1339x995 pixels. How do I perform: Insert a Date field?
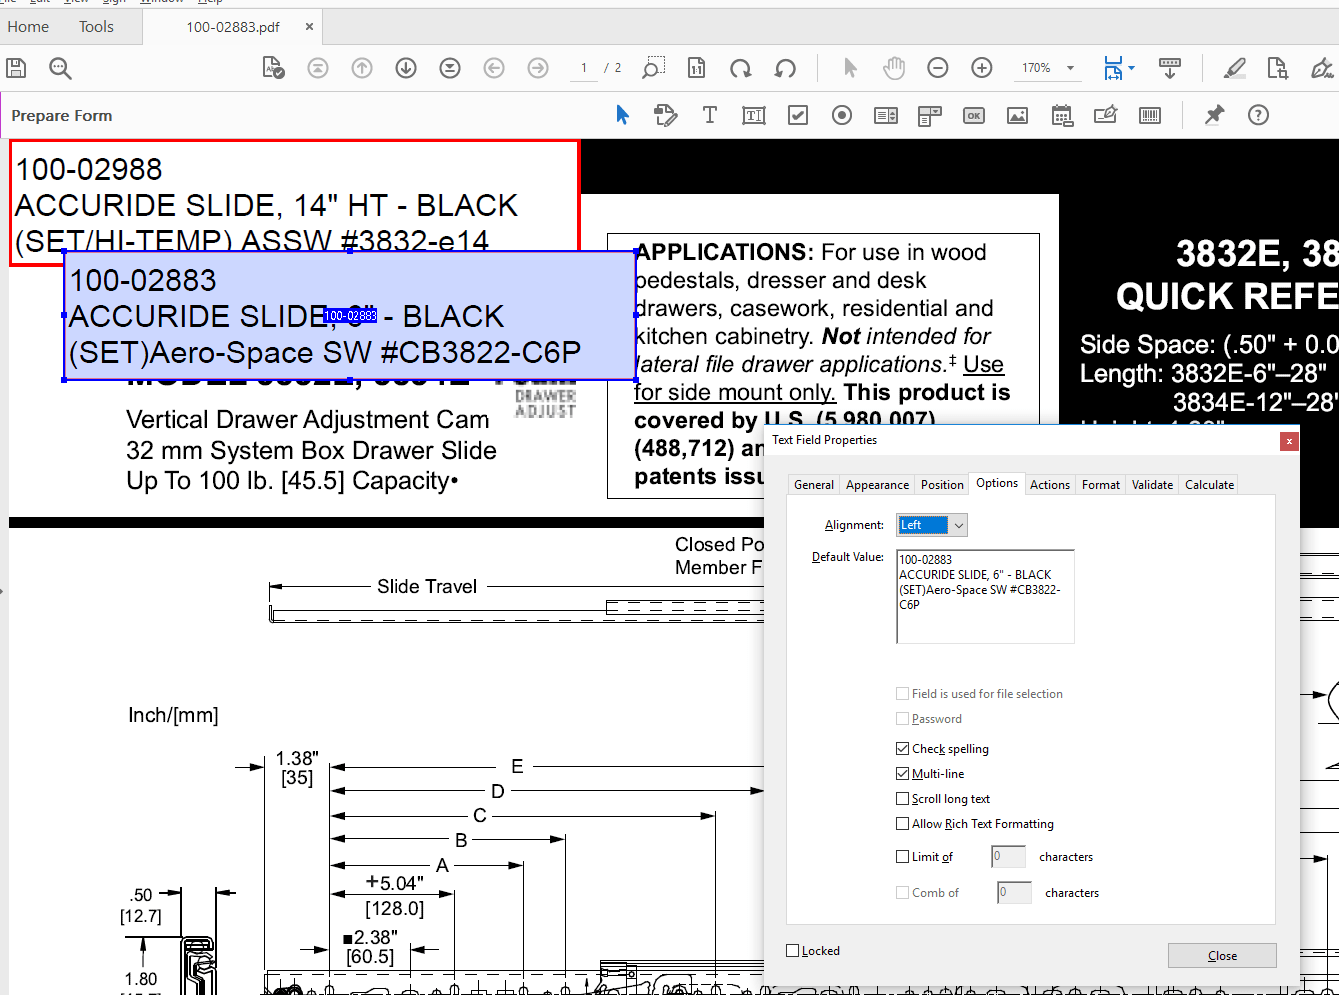coord(1061,115)
